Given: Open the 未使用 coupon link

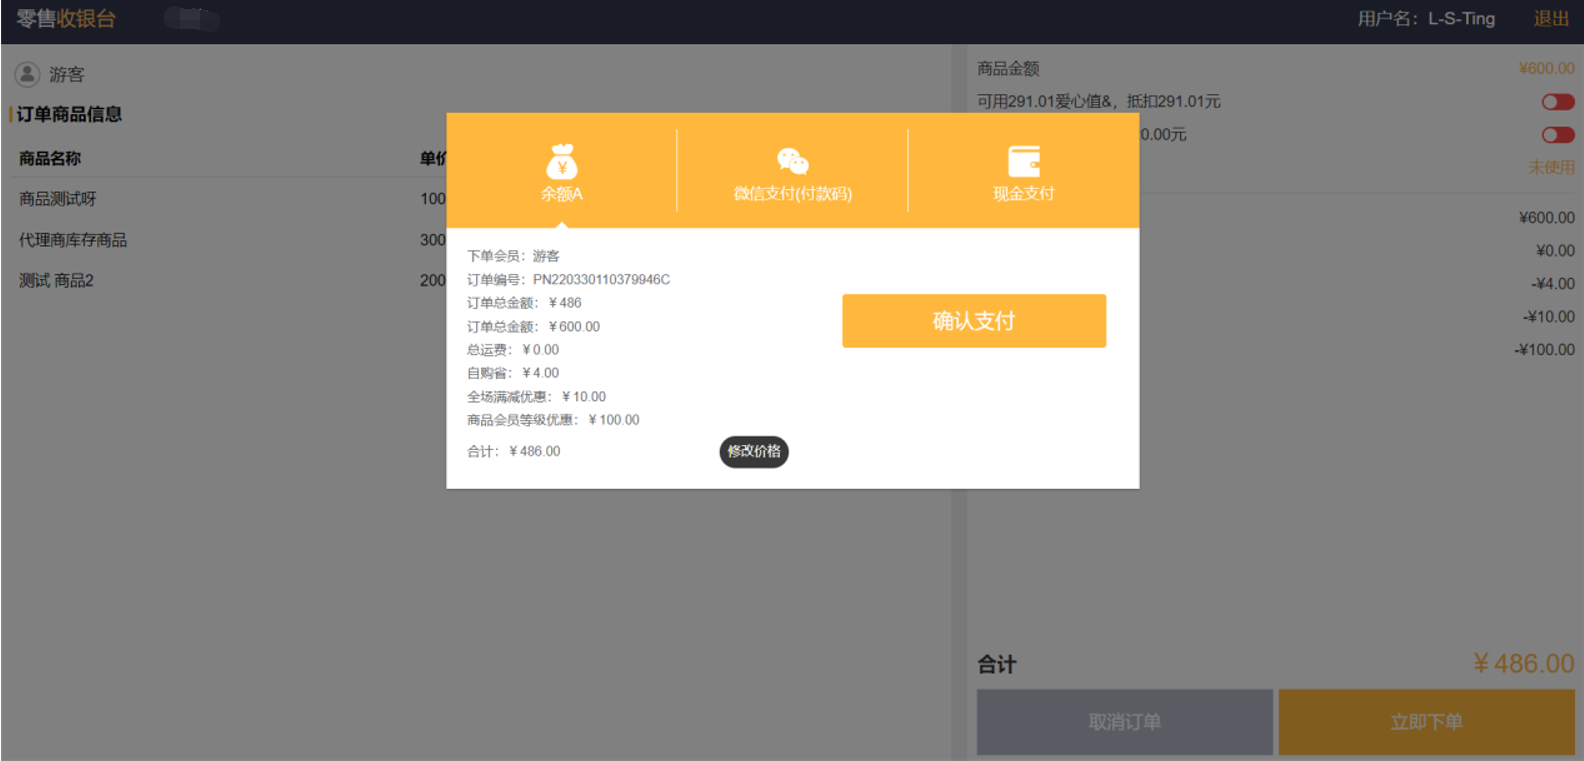Looking at the screenshot, I should coord(1550,167).
